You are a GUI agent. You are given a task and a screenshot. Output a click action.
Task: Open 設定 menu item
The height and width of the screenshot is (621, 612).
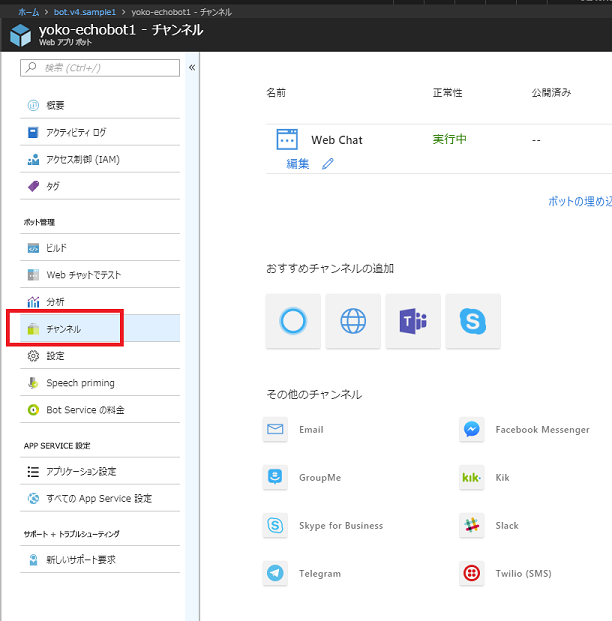pyautogui.click(x=100, y=356)
